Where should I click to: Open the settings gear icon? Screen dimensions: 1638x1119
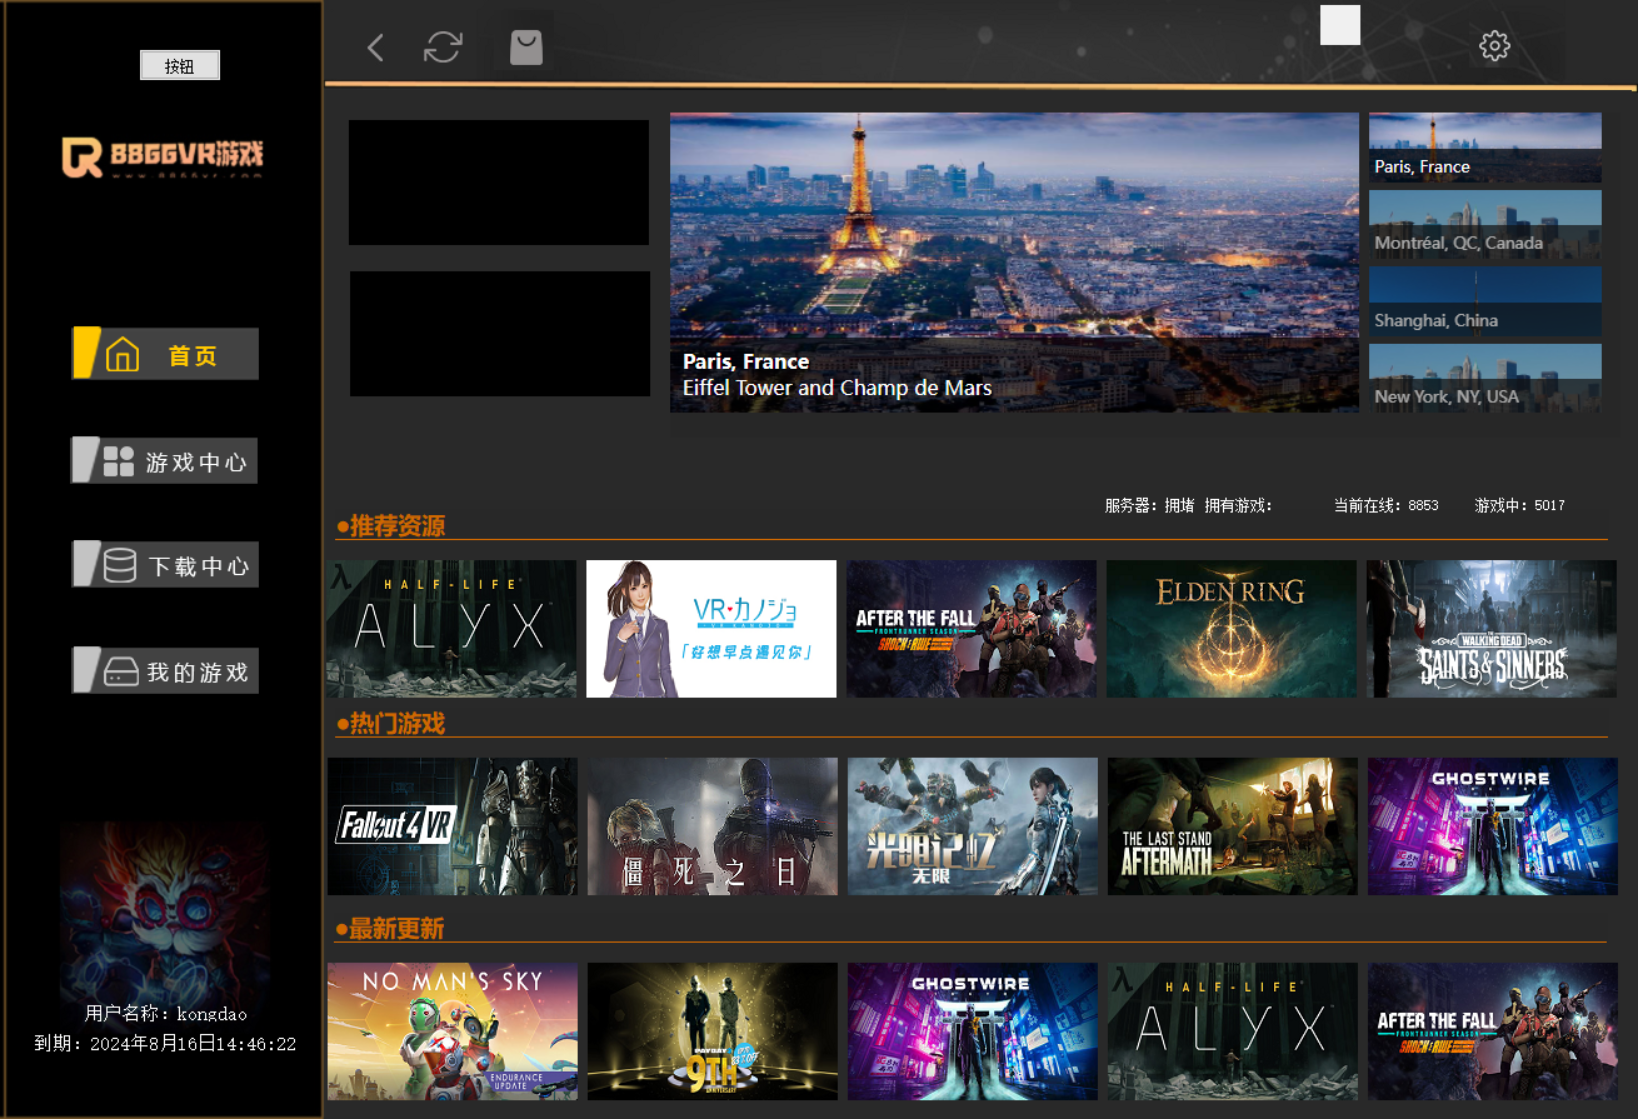coord(1494,46)
